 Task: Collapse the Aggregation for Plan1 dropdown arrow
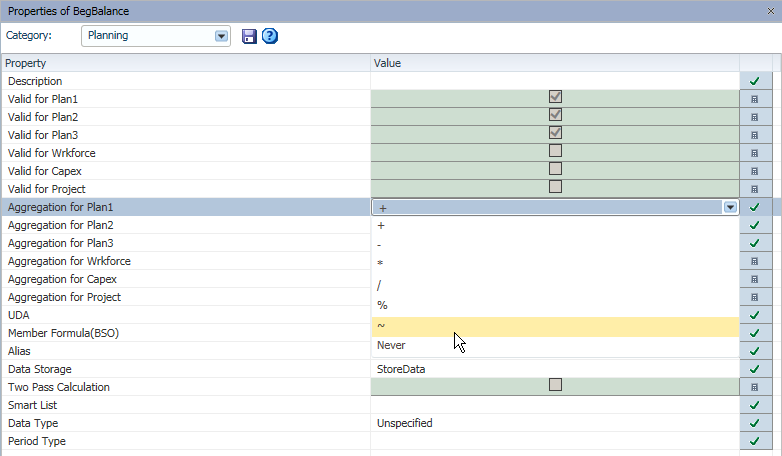(x=731, y=207)
